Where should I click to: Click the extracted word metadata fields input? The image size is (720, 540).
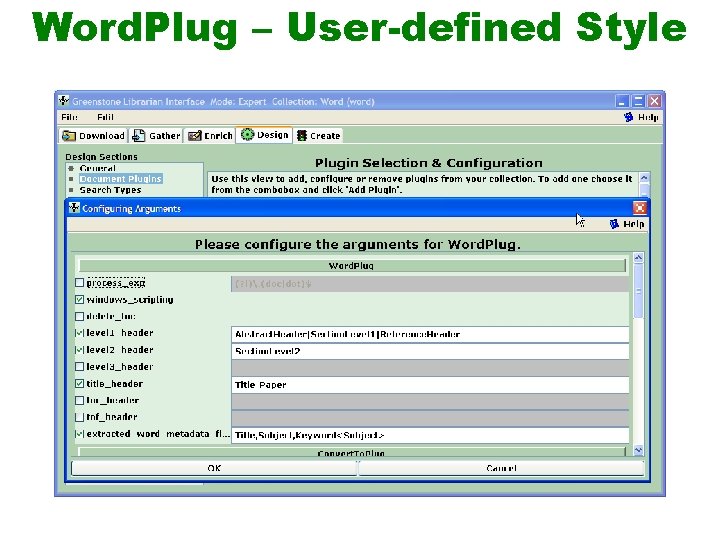tap(430, 435)
